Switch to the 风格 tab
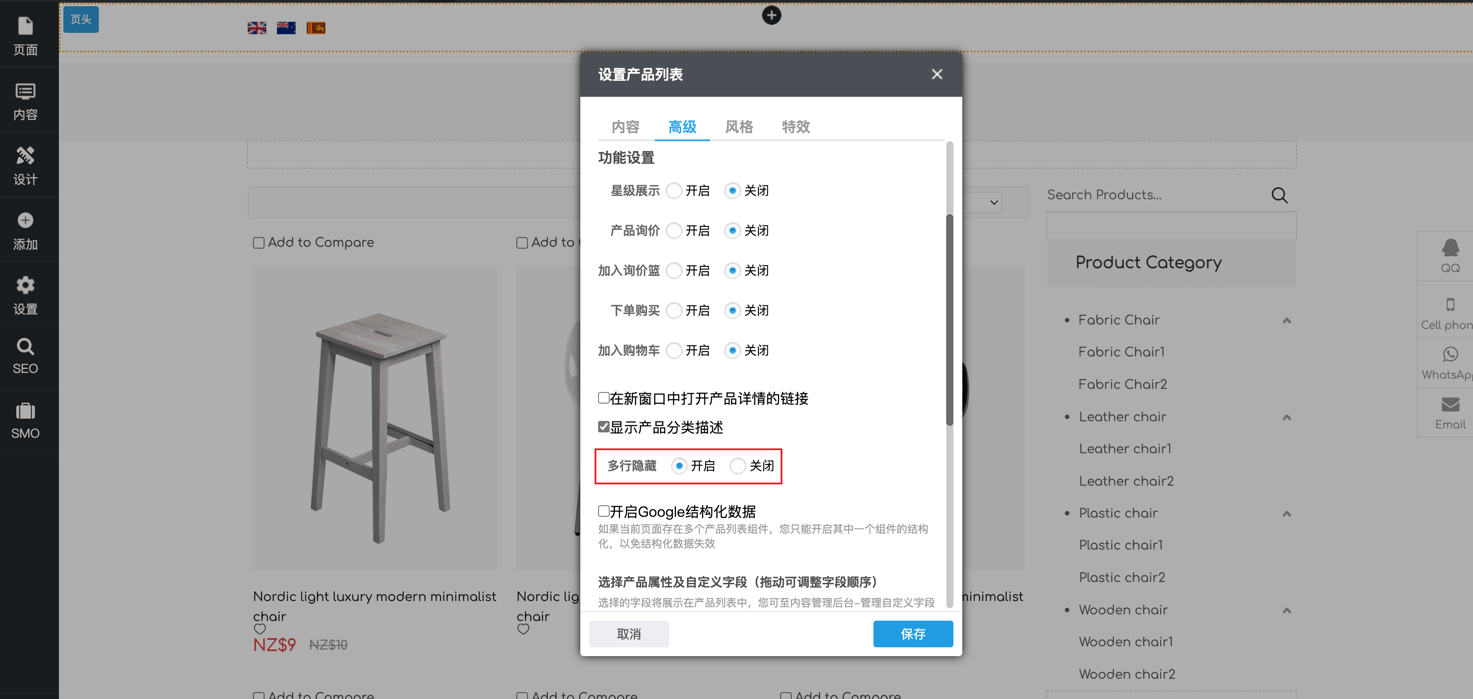Viewport: 1473px width, 699px height. coord(739,127)
